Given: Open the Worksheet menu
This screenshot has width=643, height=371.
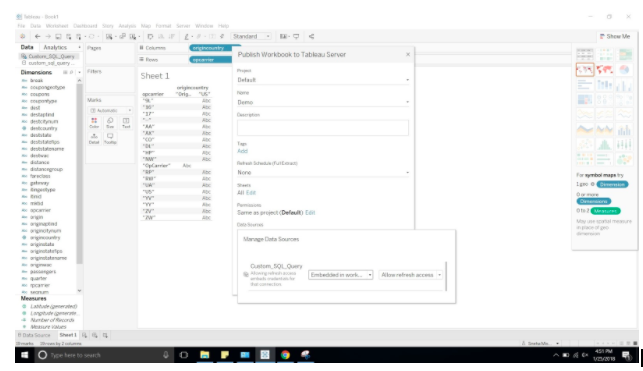Looking at the screenshot, I should 57,26.
